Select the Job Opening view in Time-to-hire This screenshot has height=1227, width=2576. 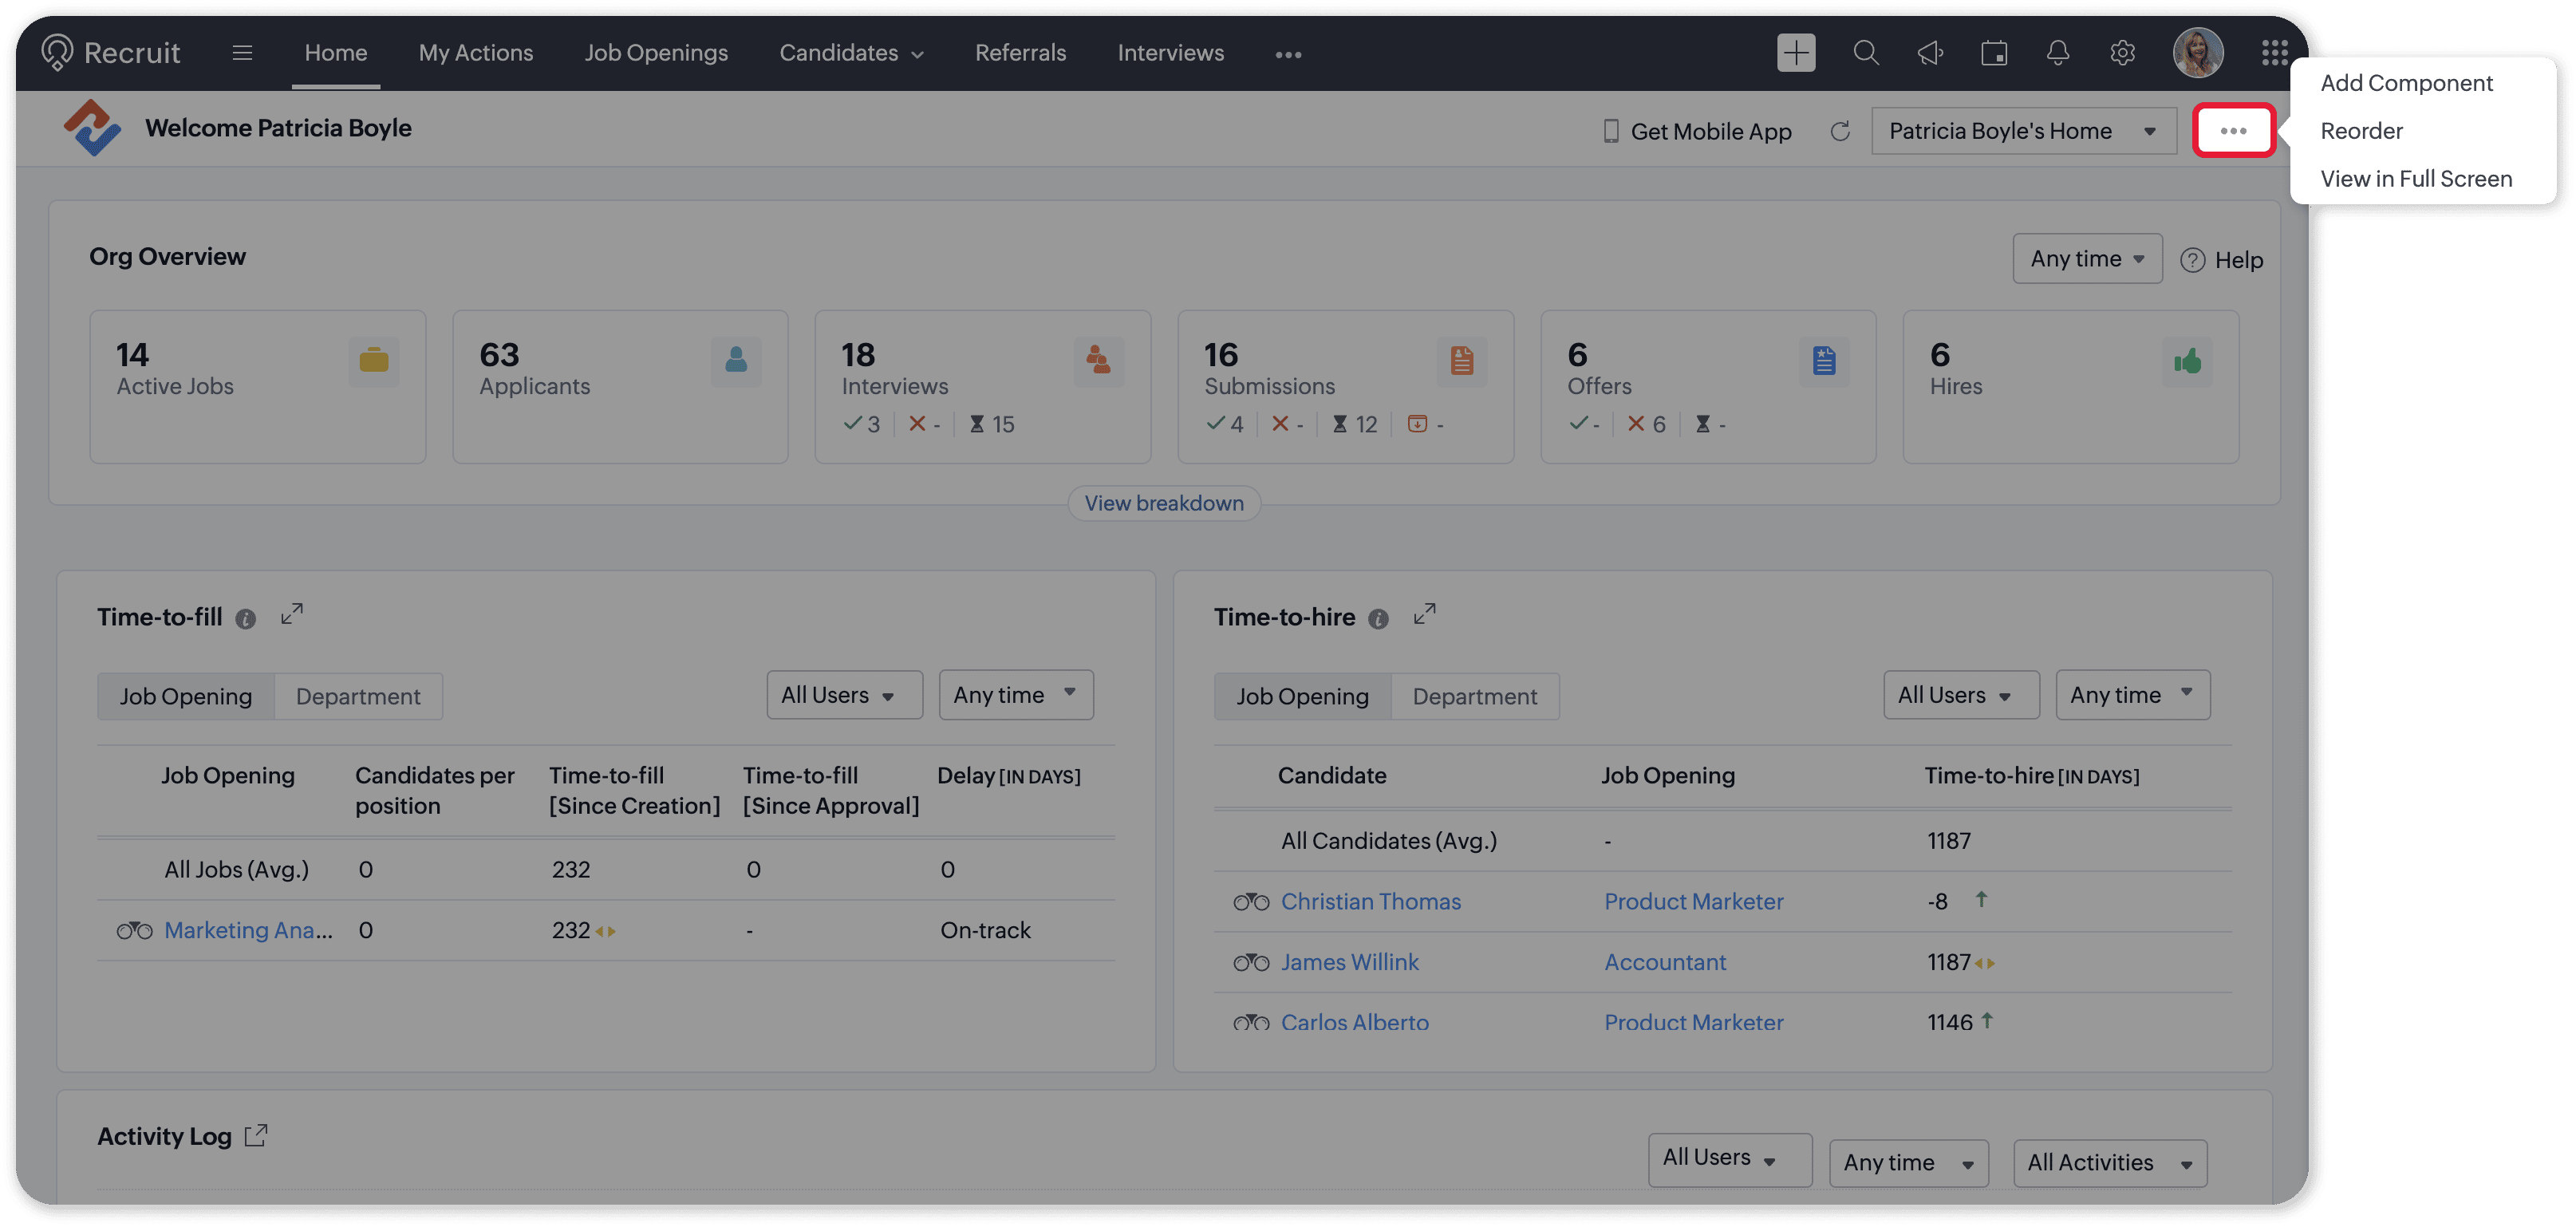pyautogui.click(x=1302, y=696)
